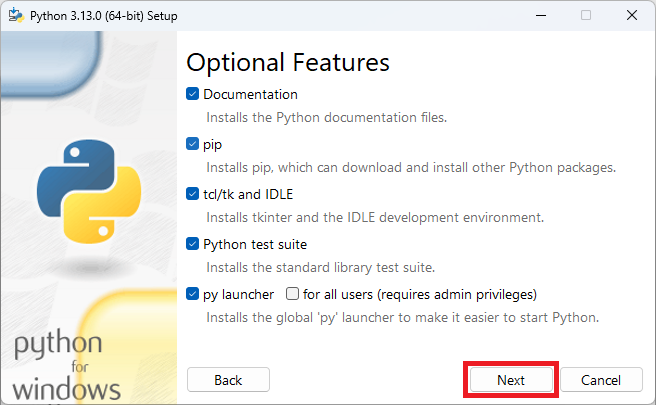The height and width of the screenshot is (405, 656).
Task: Cancel the Python setup
Action: click(x=601, y=379)
